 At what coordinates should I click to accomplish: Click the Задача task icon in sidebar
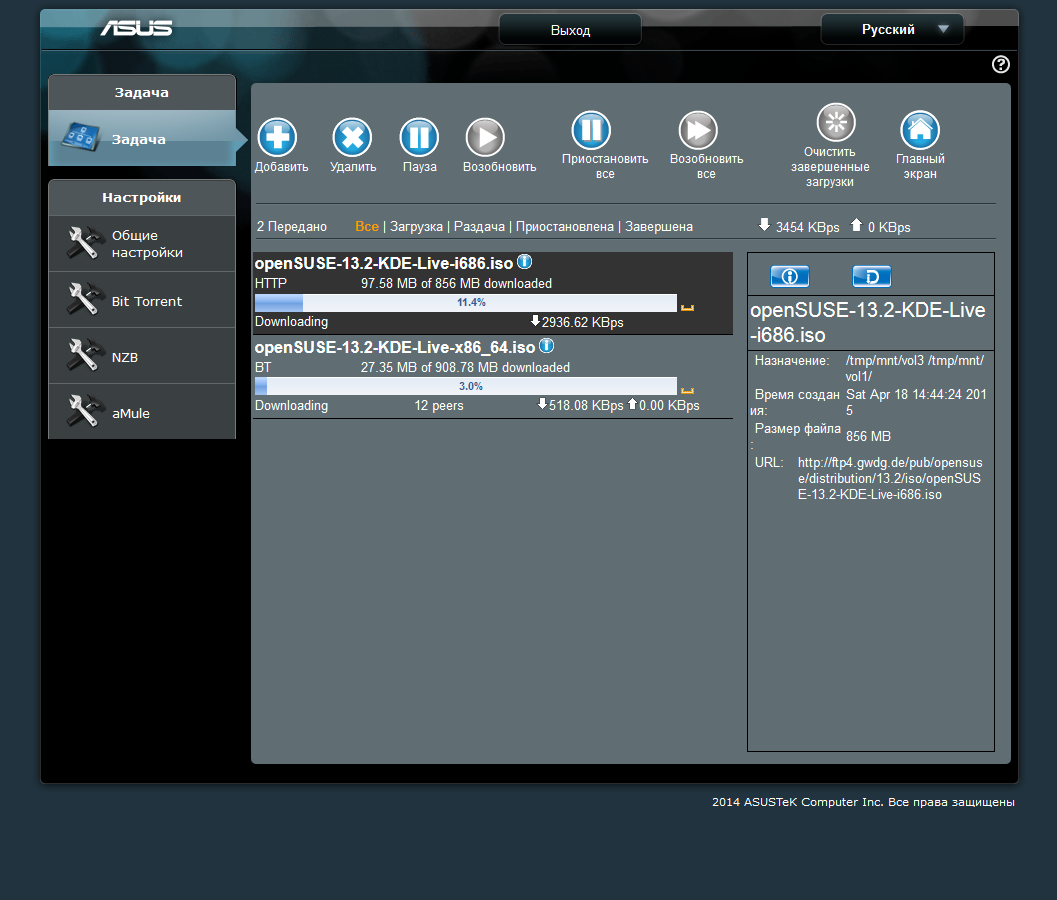[x=81, y=136]
